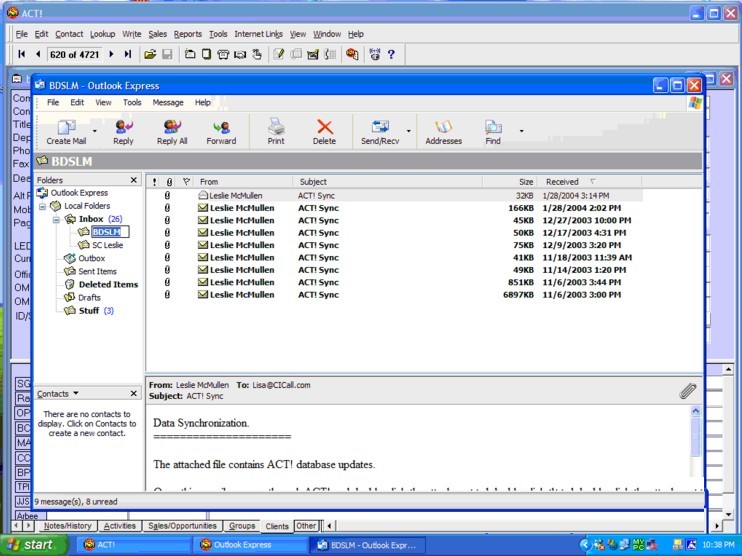Screen dimensions: 742x556
Task: Click the paperclip attachment icon in preview
Action: coord(688,391)
